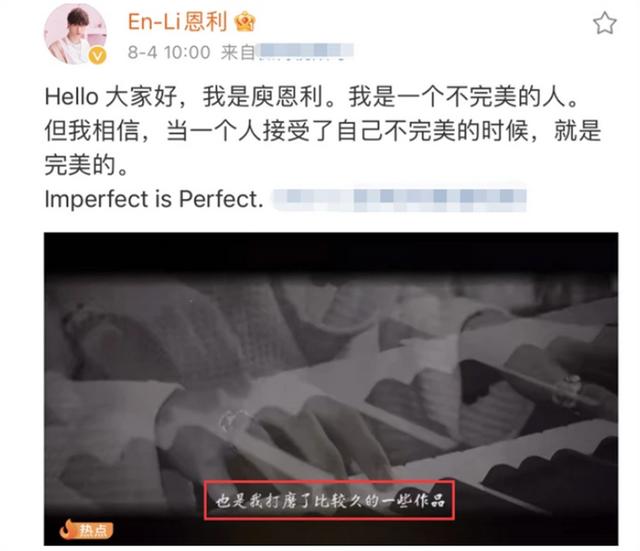Click the 8-4 10:00 post timestamp
Viewport: 640px width, 551px height.
tap(169, 52)
